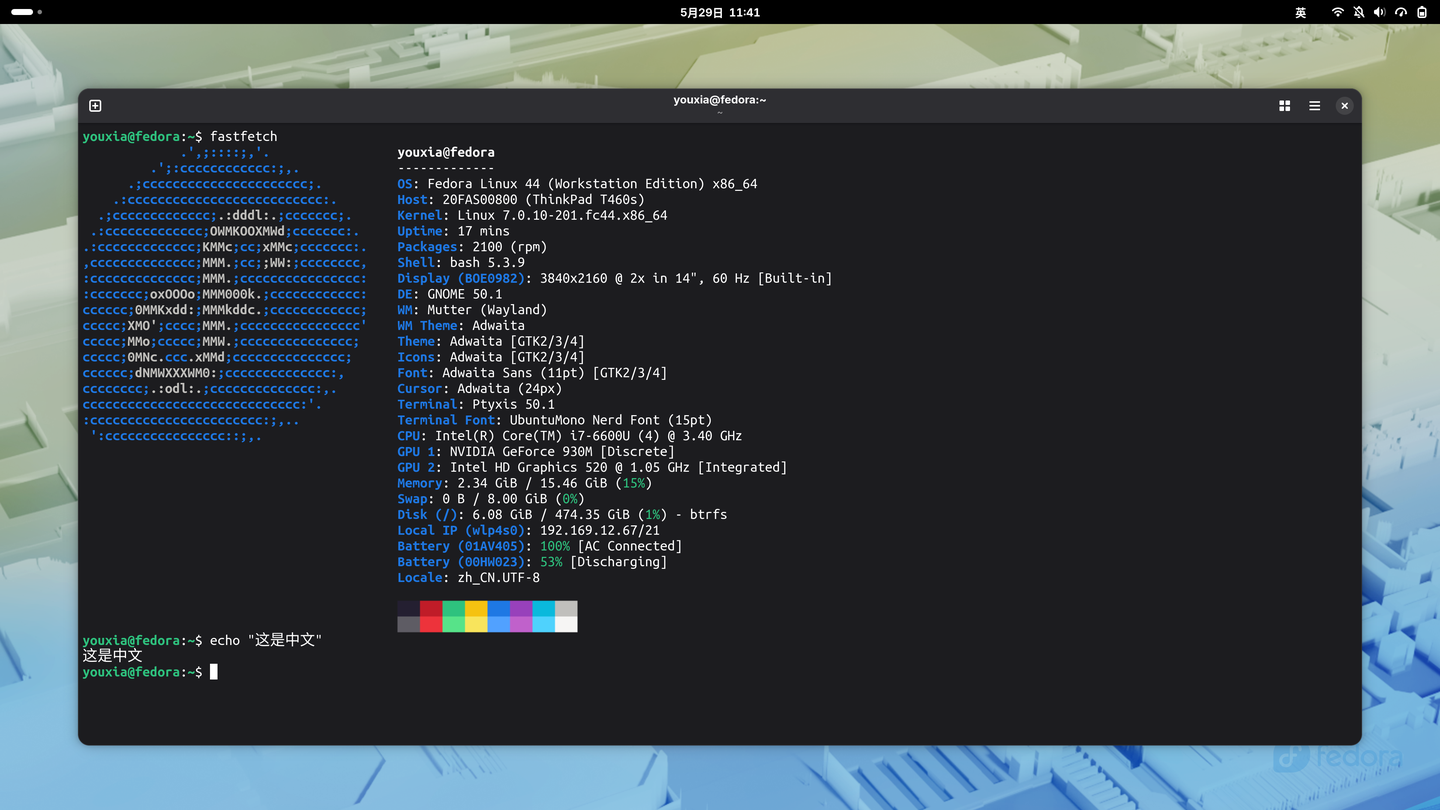This screenshot has width=1440, height=810.
Task: Click the Wi-Fi status icon in top bar
Action: tap(1337, 12)
